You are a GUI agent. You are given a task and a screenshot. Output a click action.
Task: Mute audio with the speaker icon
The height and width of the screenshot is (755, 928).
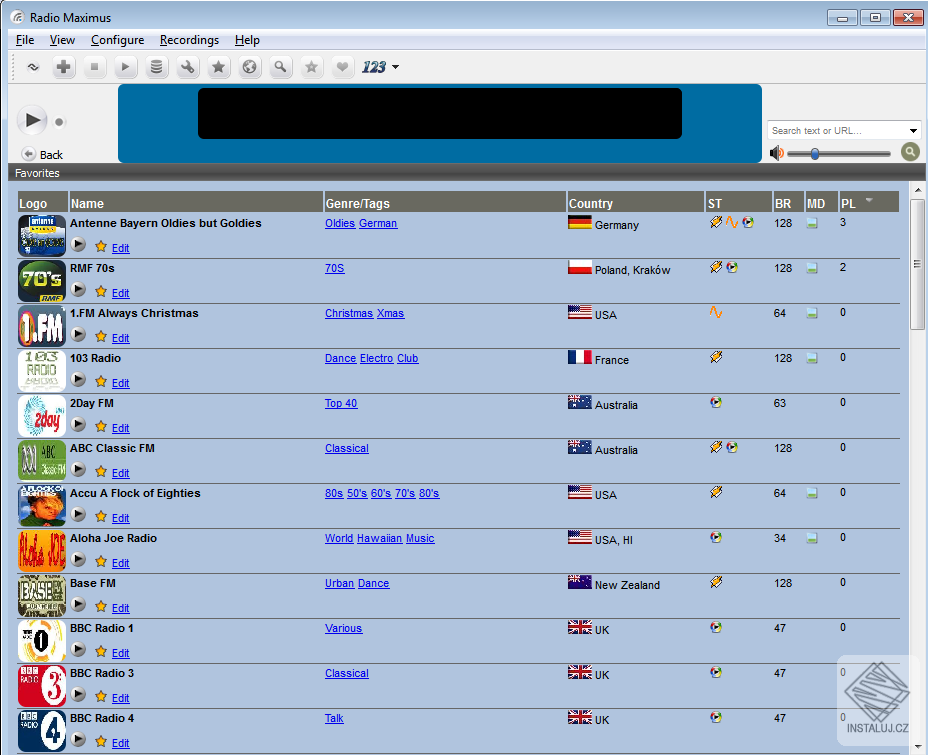coord(776,153)
